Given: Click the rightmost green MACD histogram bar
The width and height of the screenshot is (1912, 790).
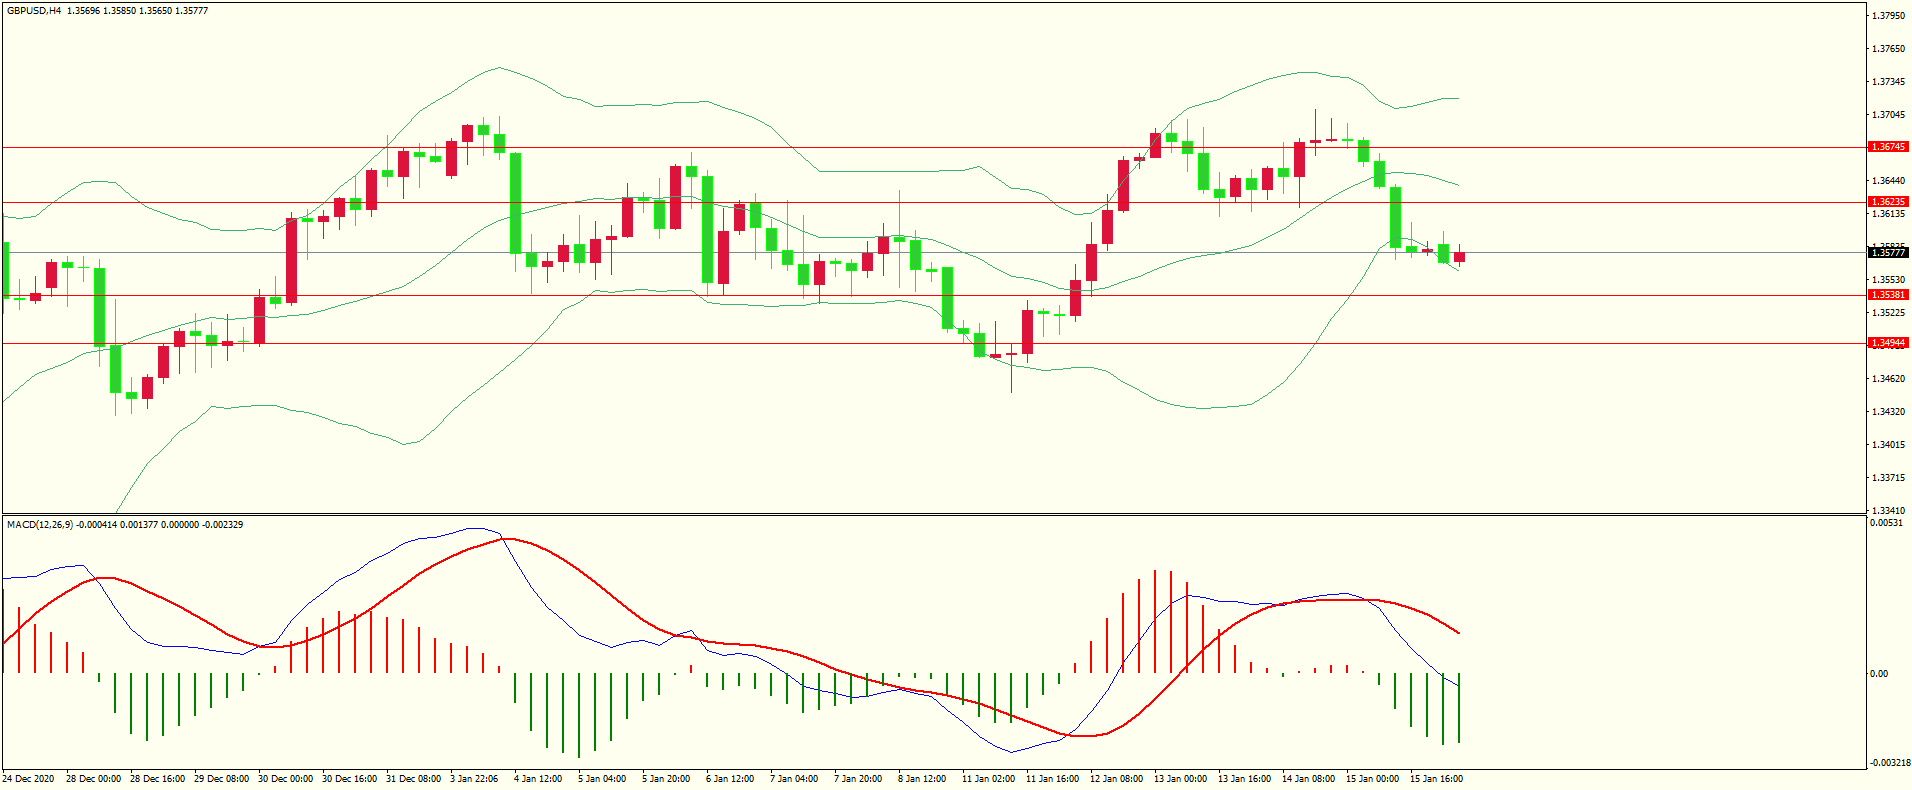Looking at the screenshot, I should coord(1459,708).
